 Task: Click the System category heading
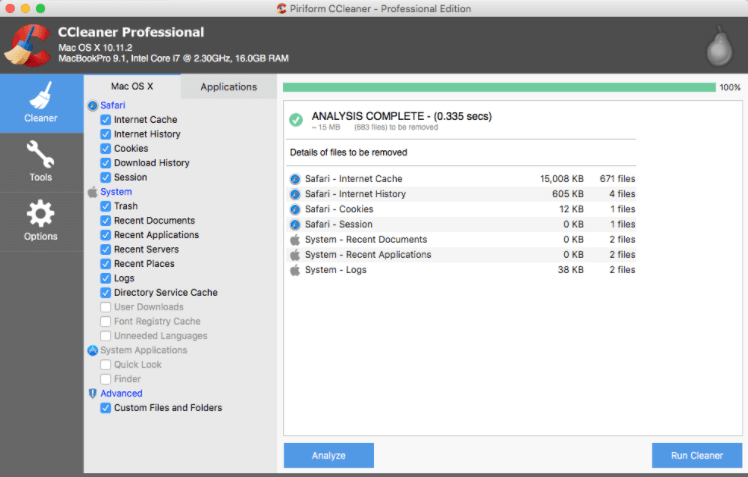(x=116, y=192)
